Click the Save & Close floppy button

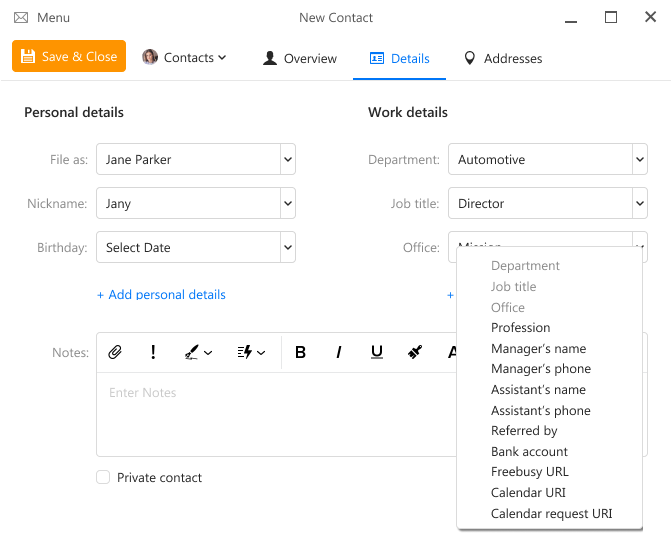[69, 56]
